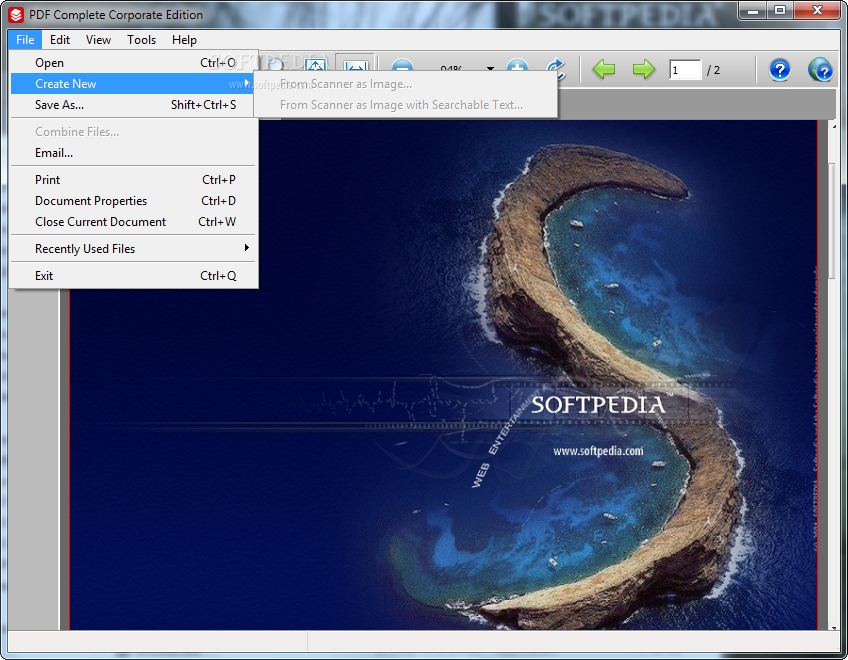Click the zoom in plus icon
This screenshot has height=660, width=848.
point(517,66)
